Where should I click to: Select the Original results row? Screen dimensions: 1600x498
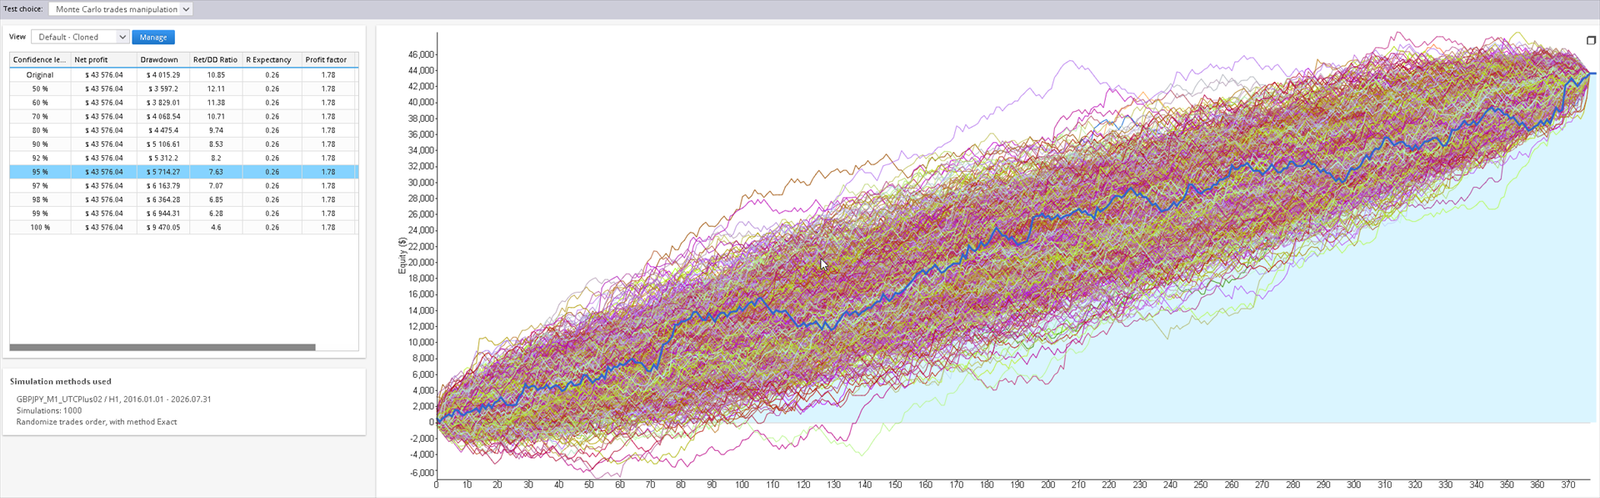pyautogui.click(x=184, y=75)
